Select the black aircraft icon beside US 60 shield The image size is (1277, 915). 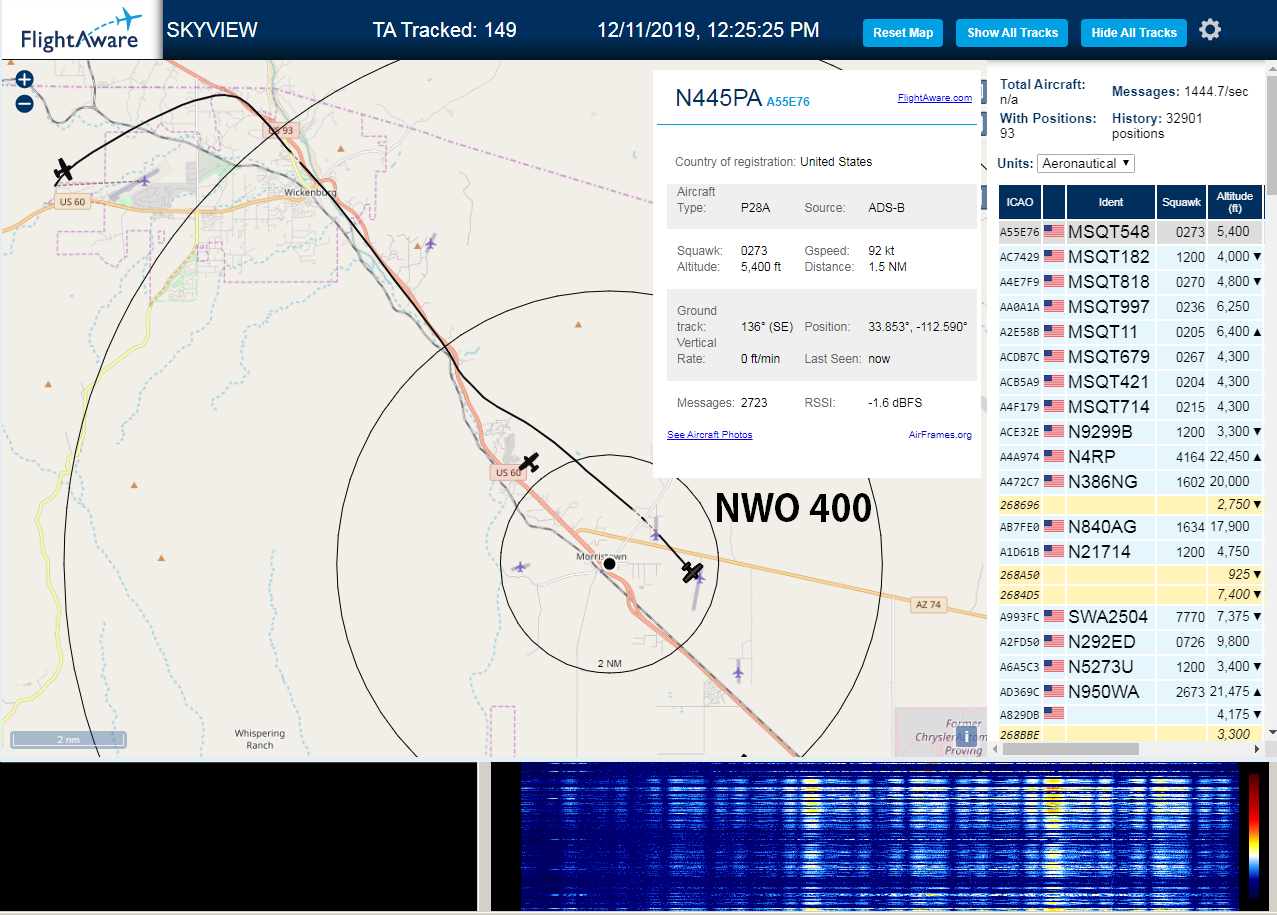[x=529, y=462]
